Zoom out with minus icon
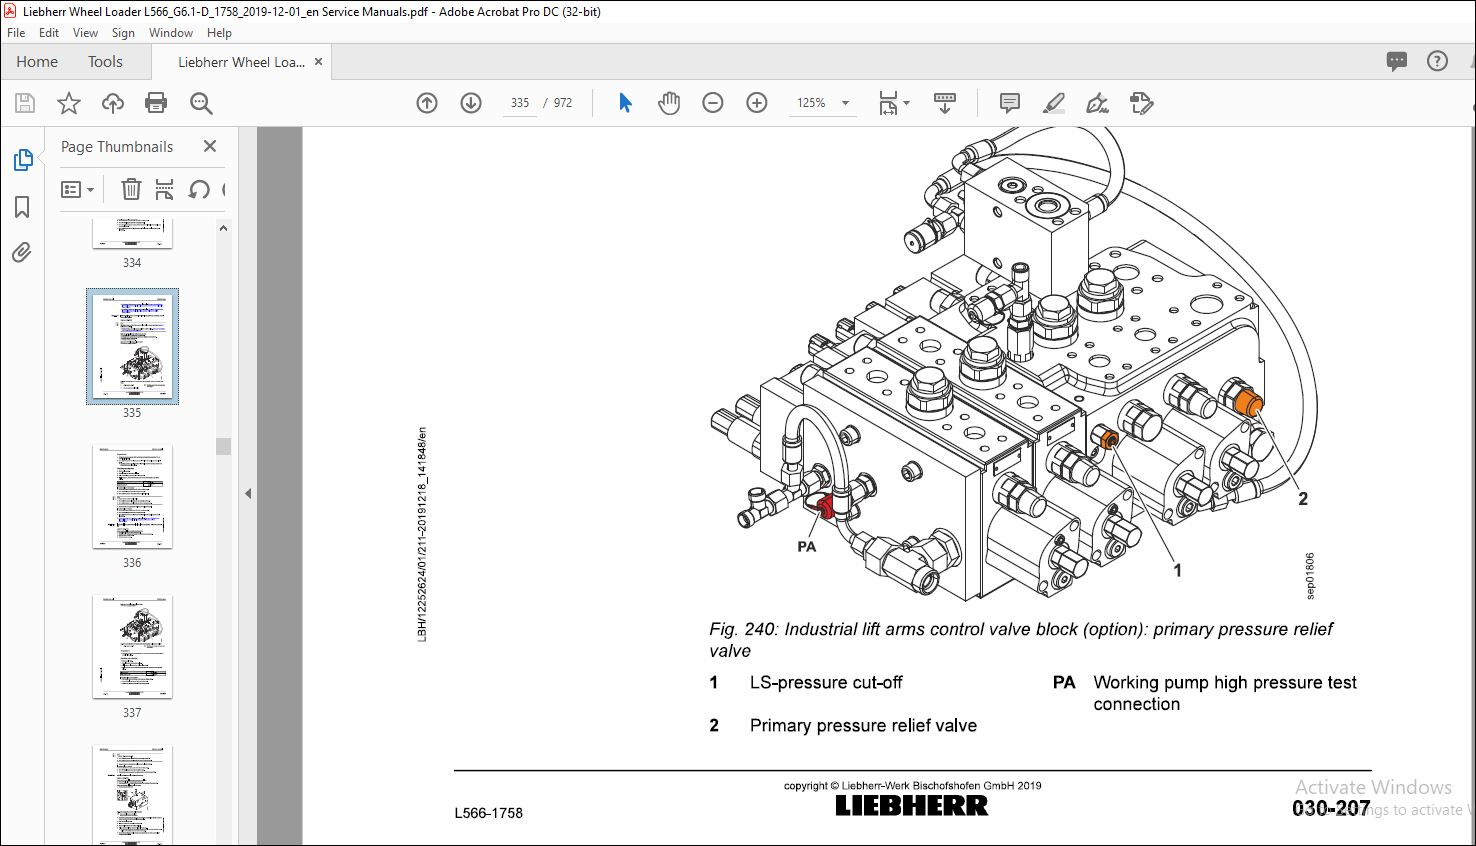 (713, 103)
